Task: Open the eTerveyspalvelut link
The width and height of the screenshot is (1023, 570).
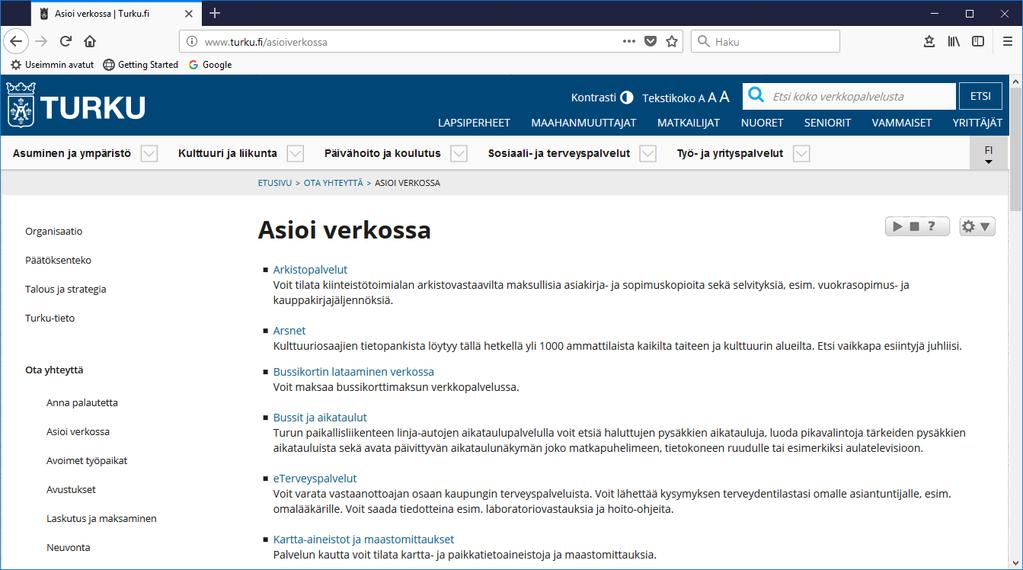Action: click(314, 478)
